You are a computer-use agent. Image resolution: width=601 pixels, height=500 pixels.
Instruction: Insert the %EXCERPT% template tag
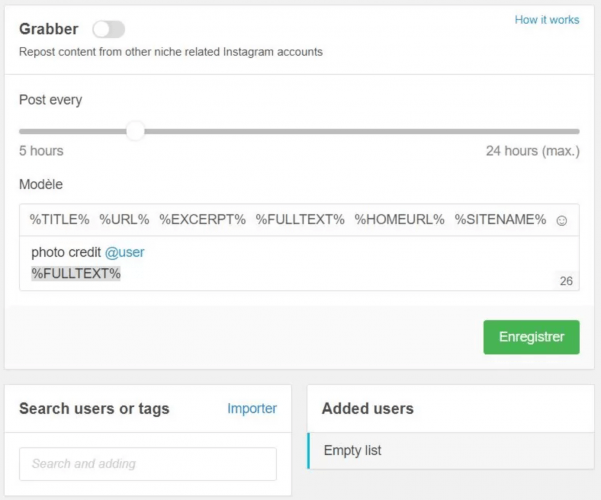coord(202,219)
